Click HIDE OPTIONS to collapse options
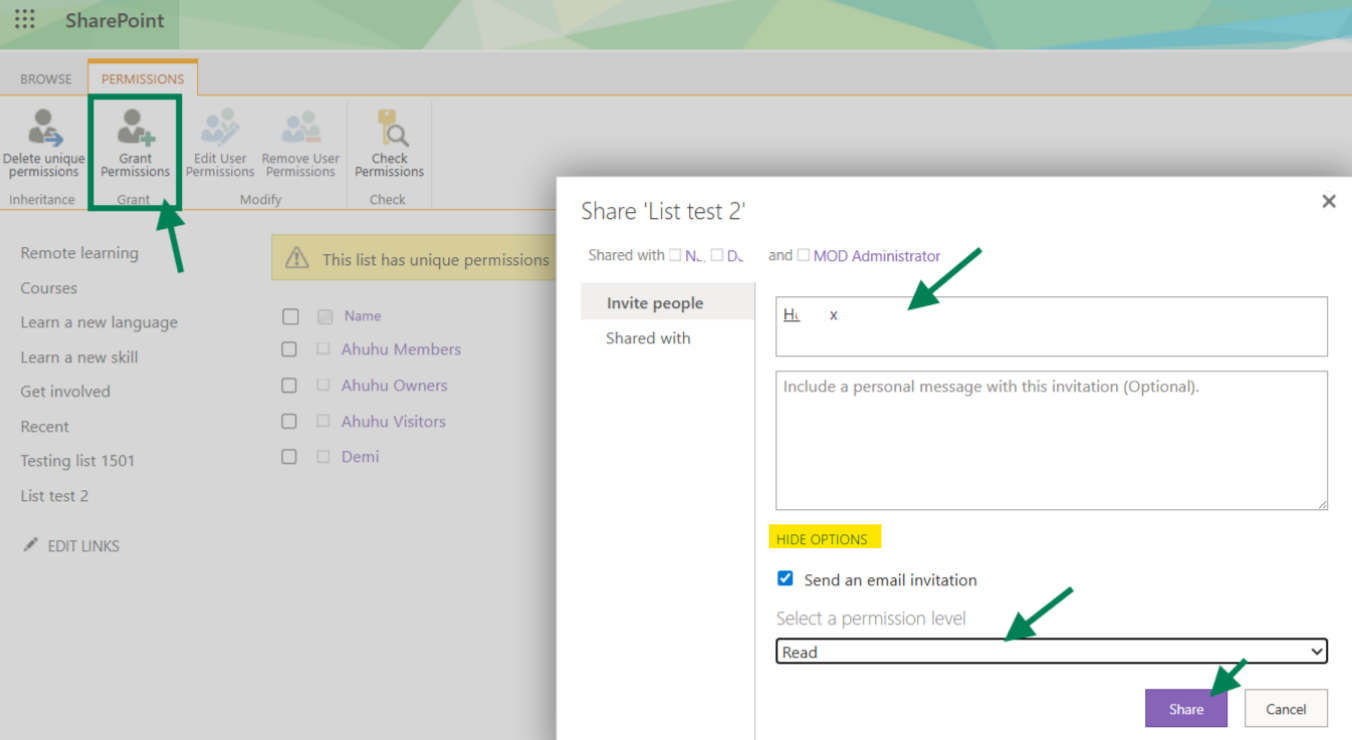 822,539
